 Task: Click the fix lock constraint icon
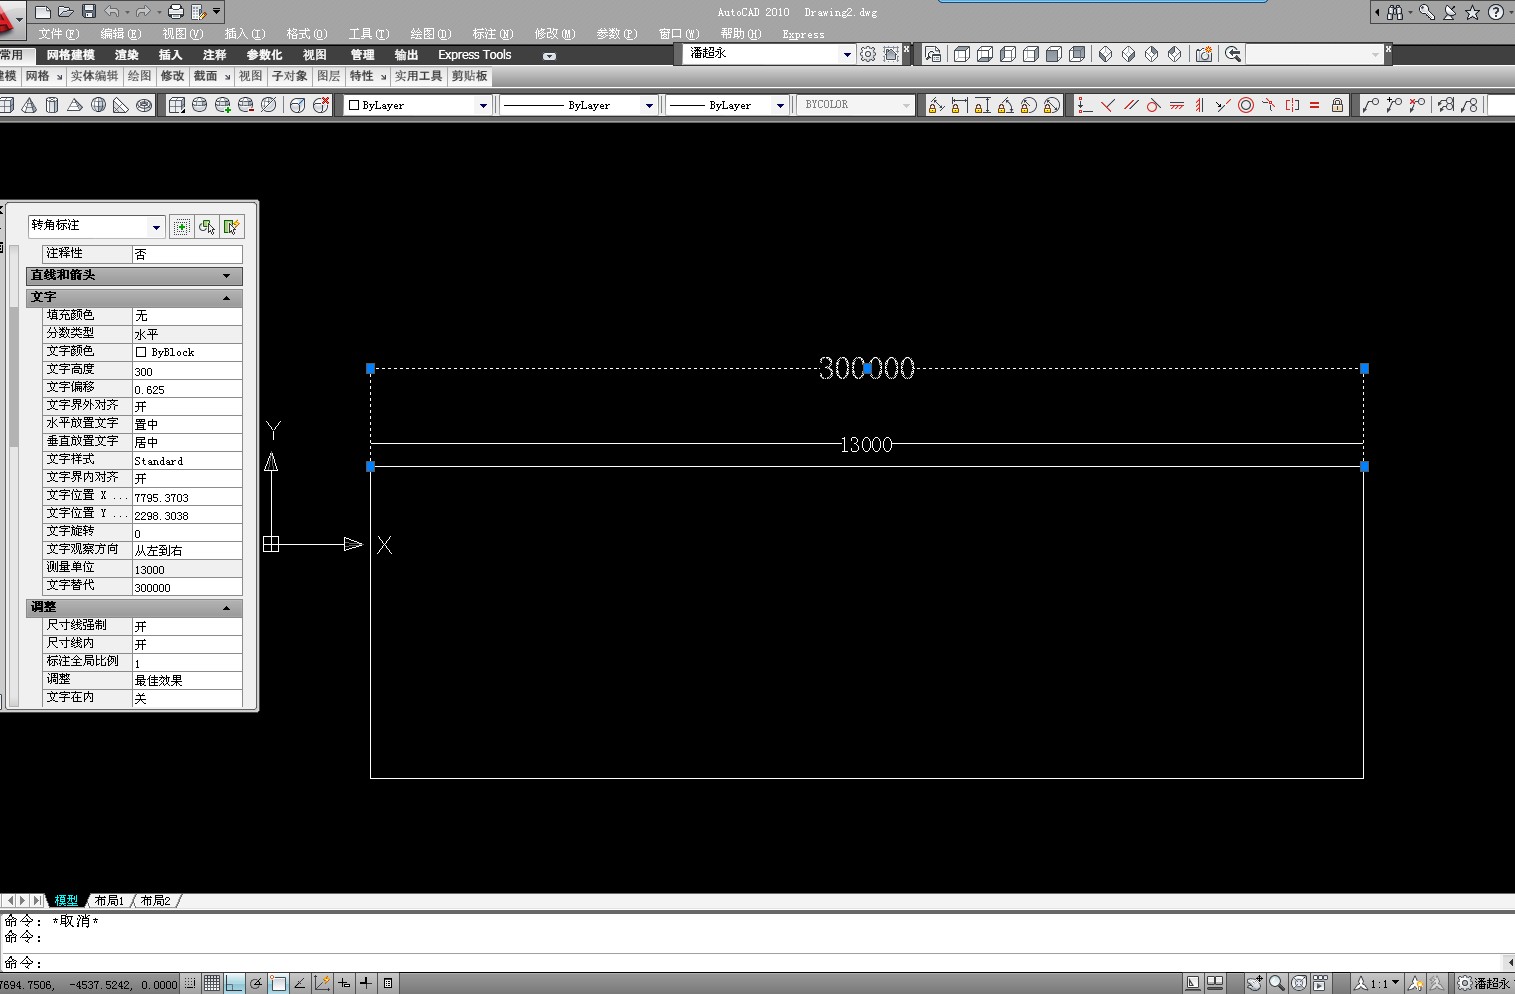pos(1337,105)
